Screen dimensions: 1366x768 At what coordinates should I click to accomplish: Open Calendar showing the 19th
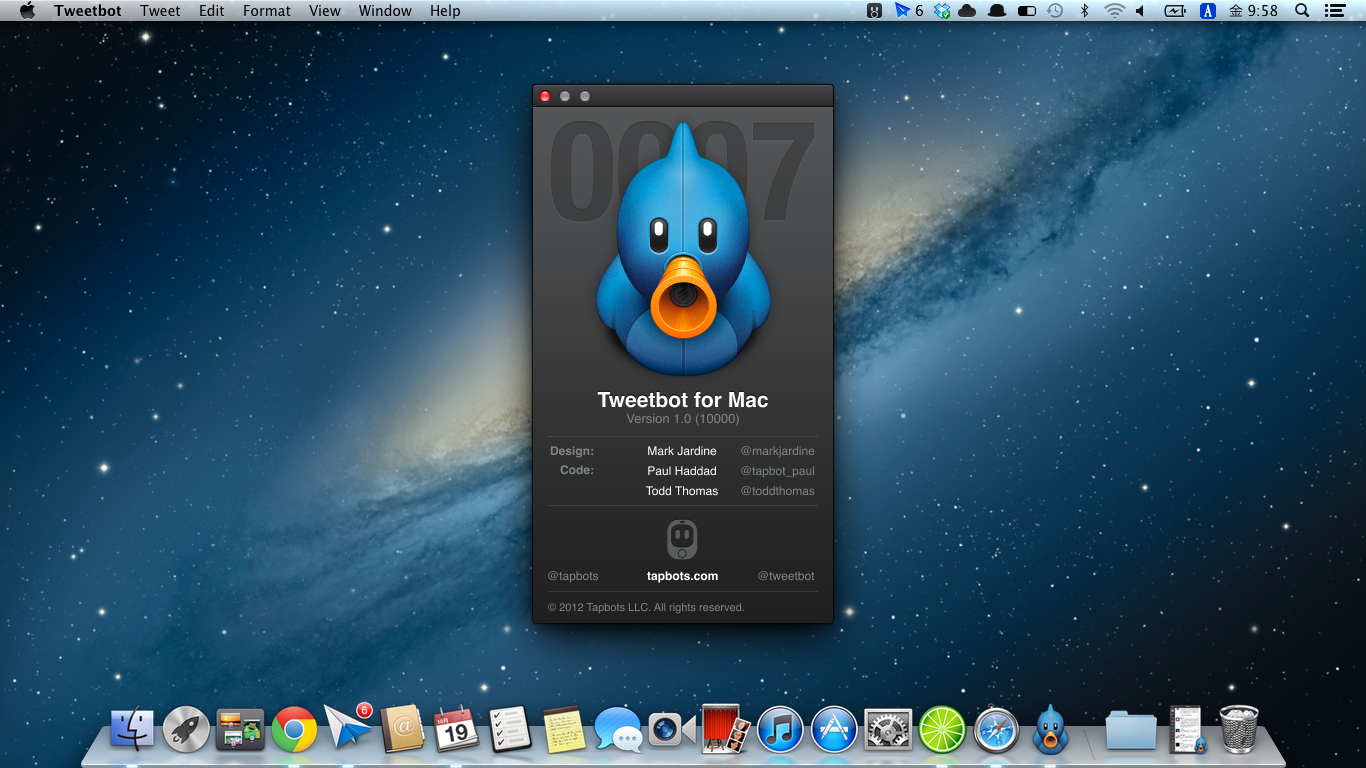click(456, 729)
